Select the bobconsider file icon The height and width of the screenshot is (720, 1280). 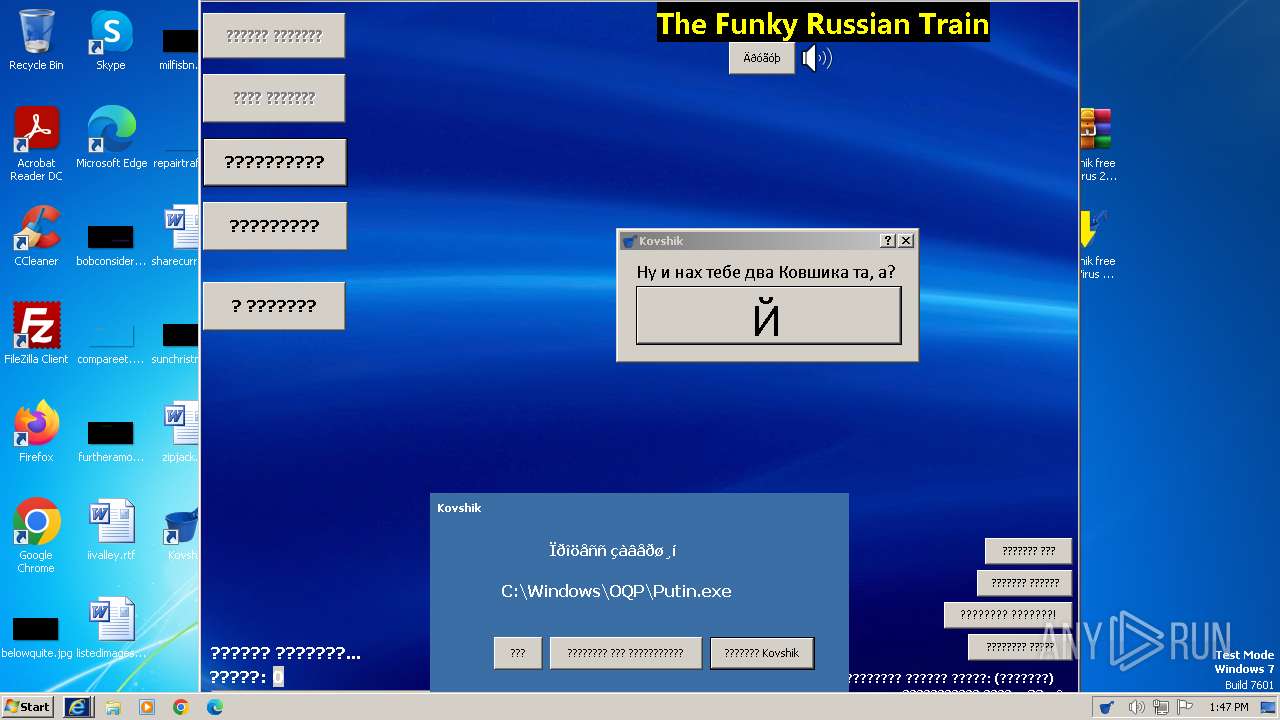click(111, 244)
